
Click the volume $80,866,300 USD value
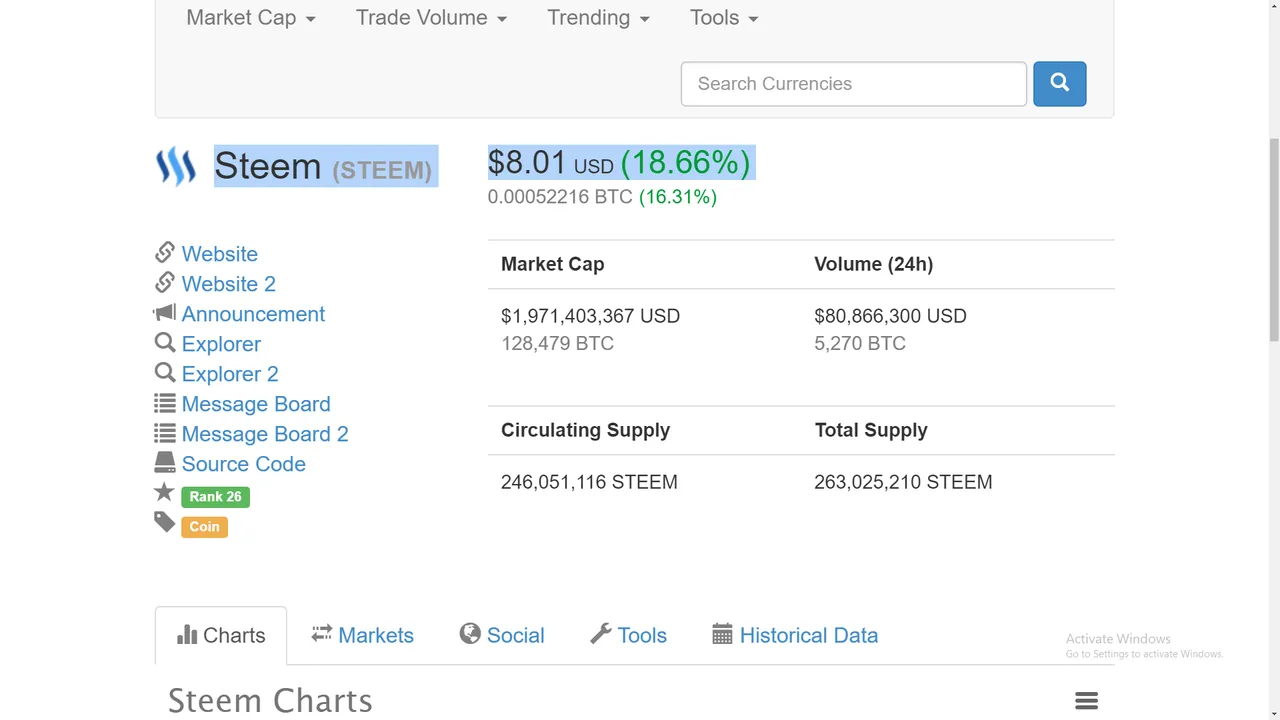890,316
